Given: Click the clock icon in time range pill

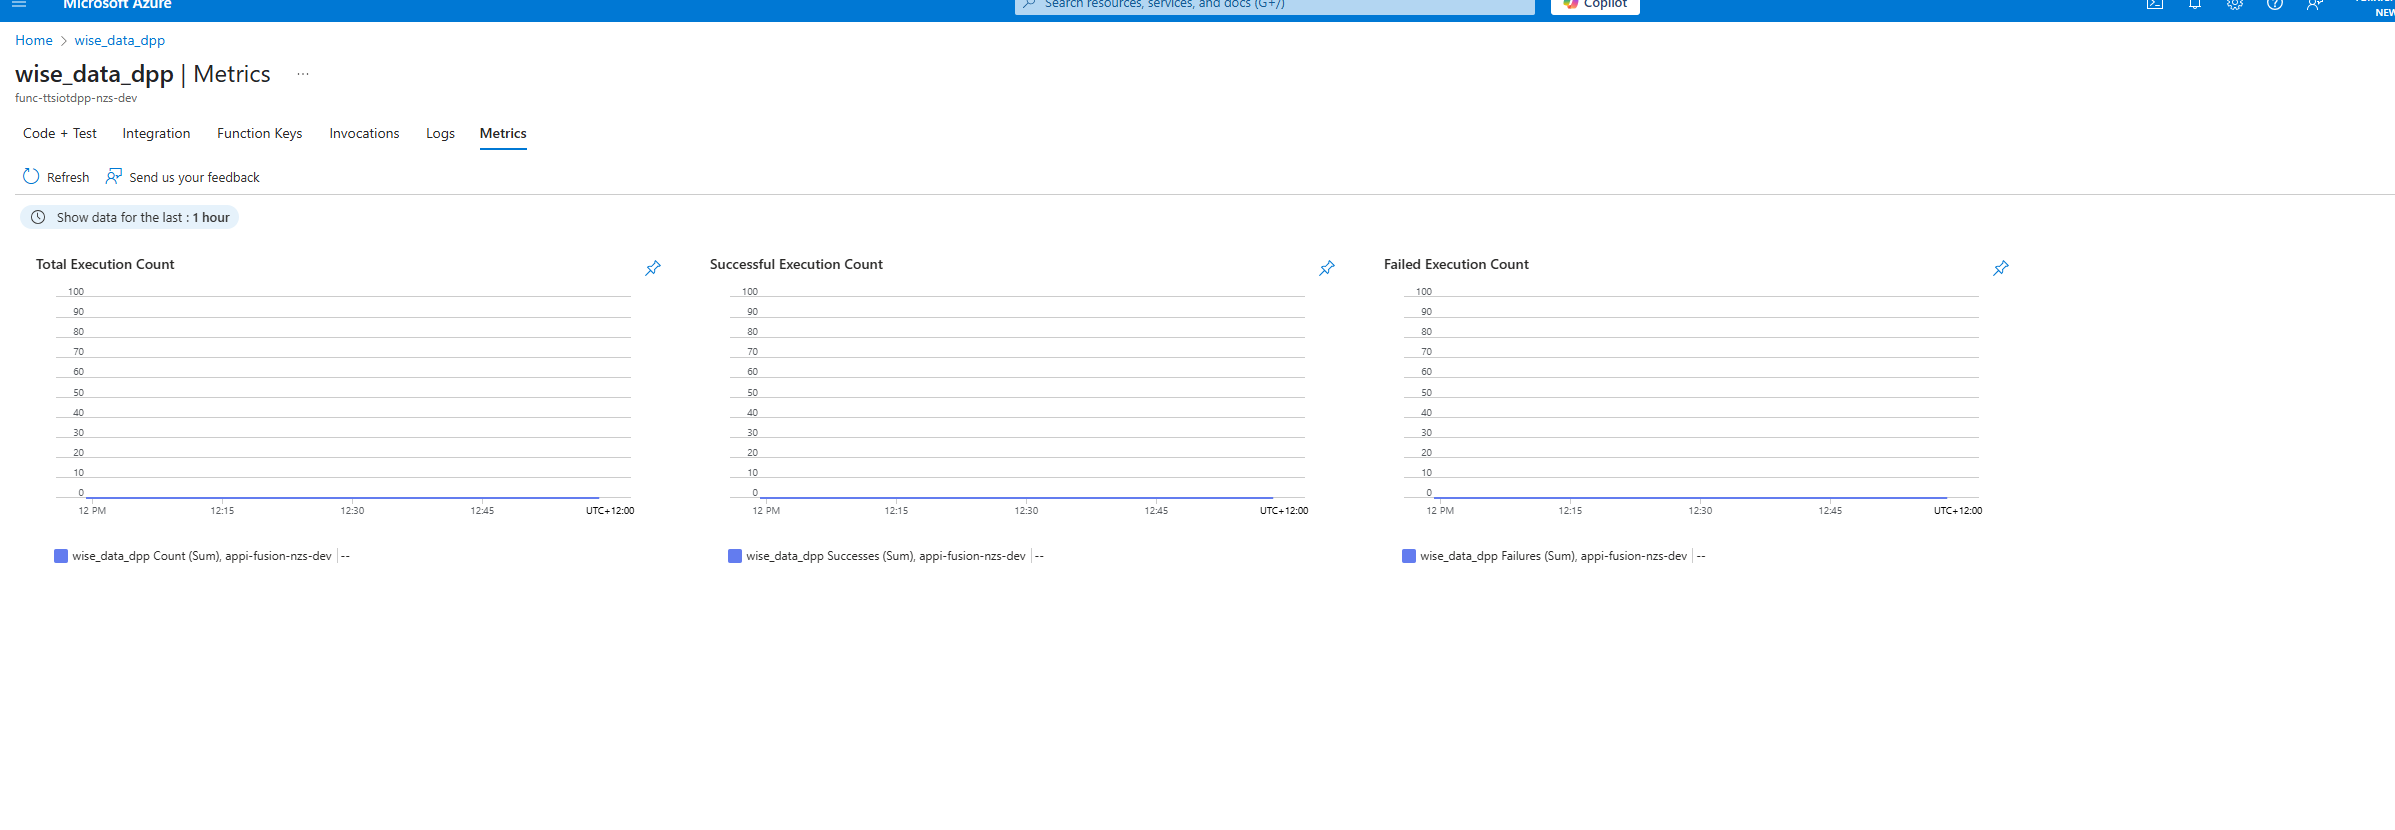Looking at the screenshot, I should click(38, 217).
